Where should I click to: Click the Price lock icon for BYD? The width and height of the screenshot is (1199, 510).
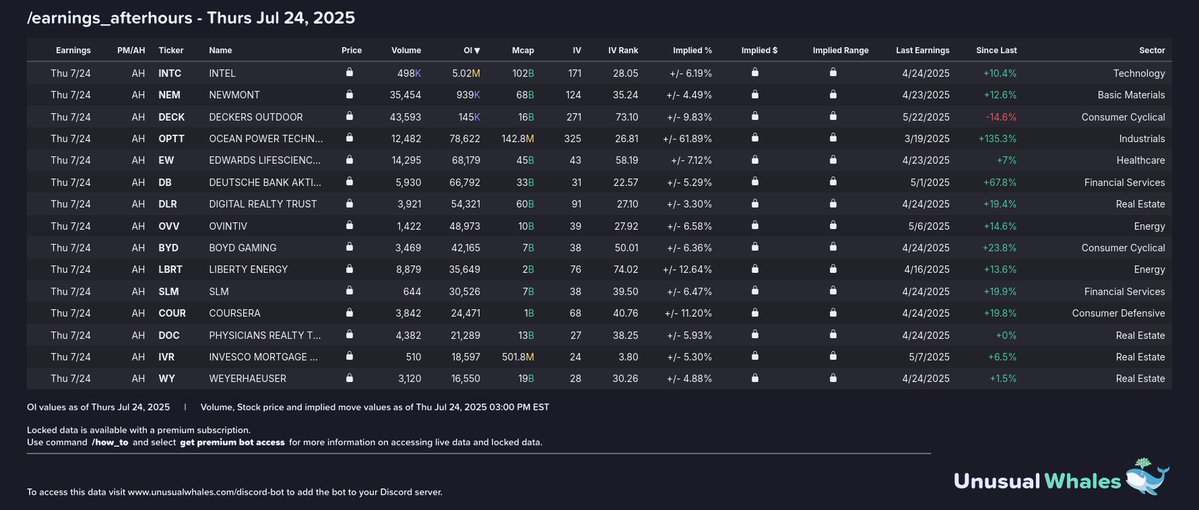(349, 247)
